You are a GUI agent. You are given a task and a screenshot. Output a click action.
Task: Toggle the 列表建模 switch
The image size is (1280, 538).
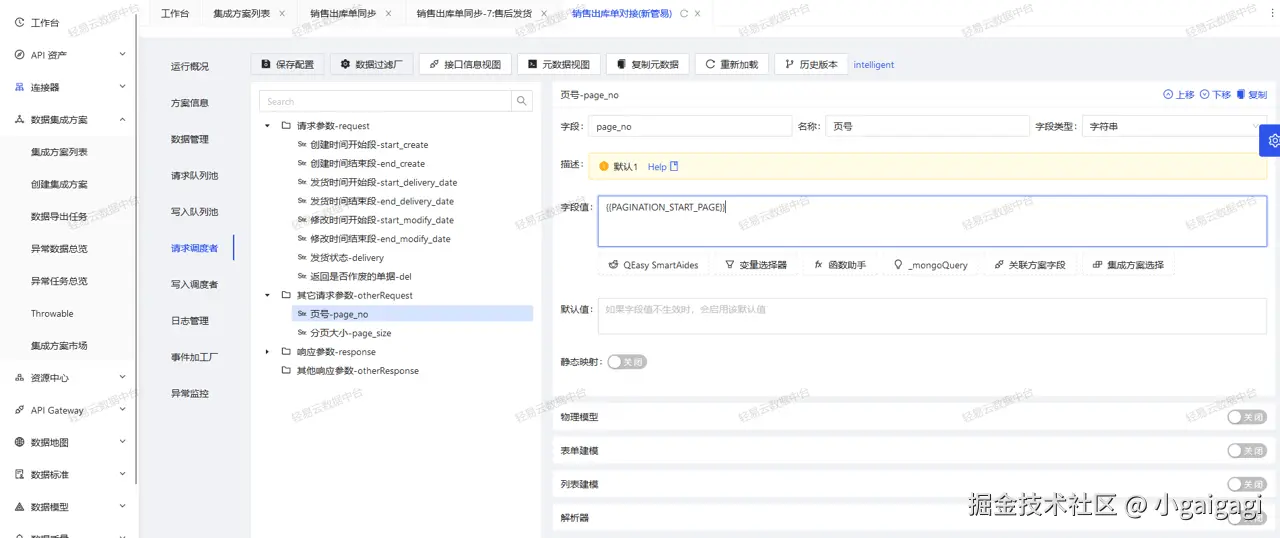click(x=1247, y=484)
